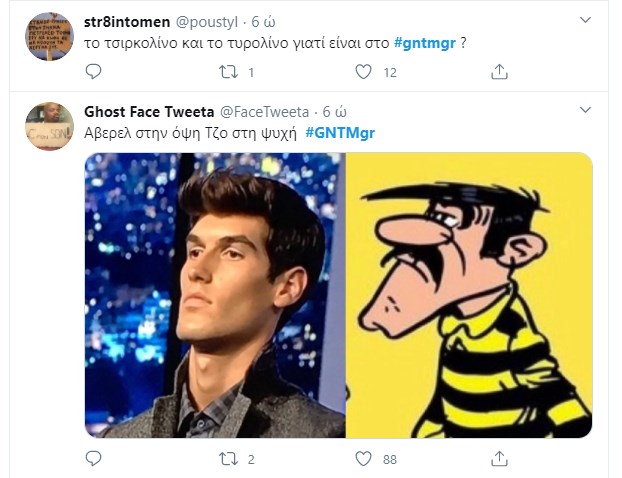Like Ghost Face Tweeta's tweet
Image resolution: width=622 pixels, height=478 pixels.
[x=364, y=459]
